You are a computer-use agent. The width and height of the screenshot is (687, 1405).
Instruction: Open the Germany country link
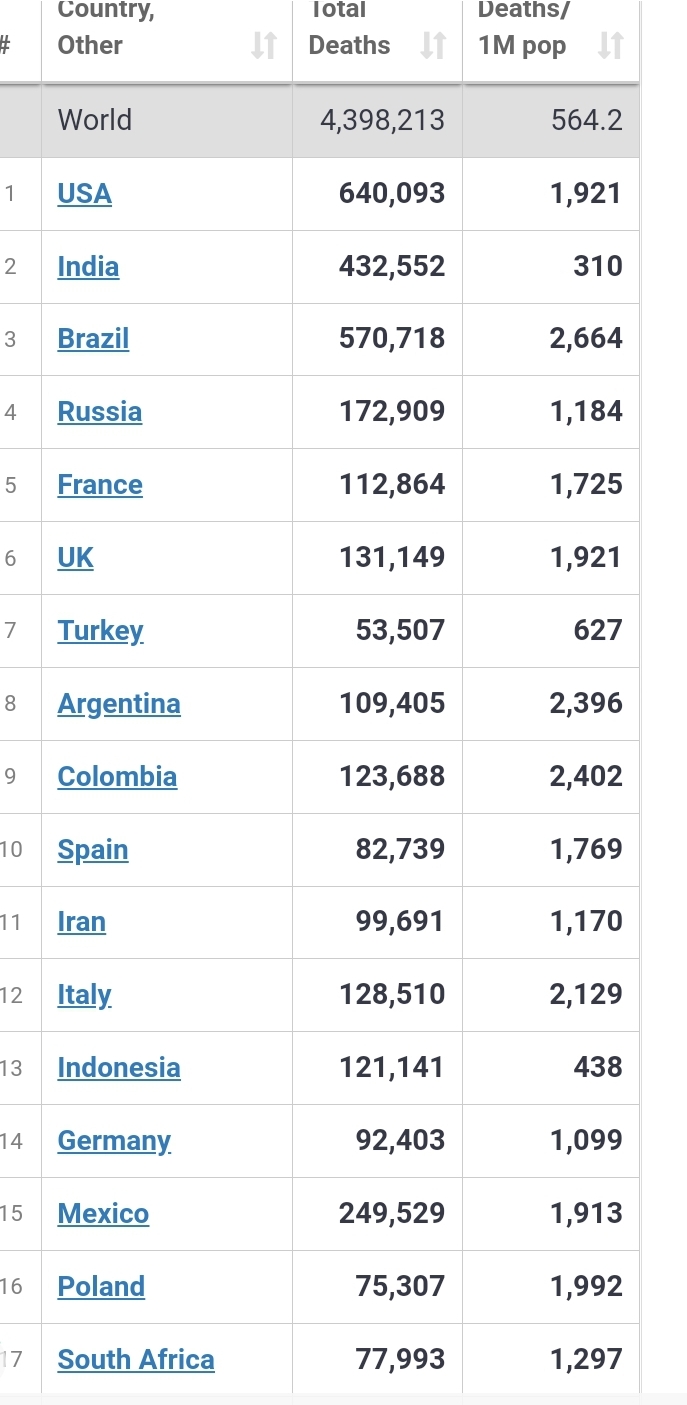(115, 1141)
